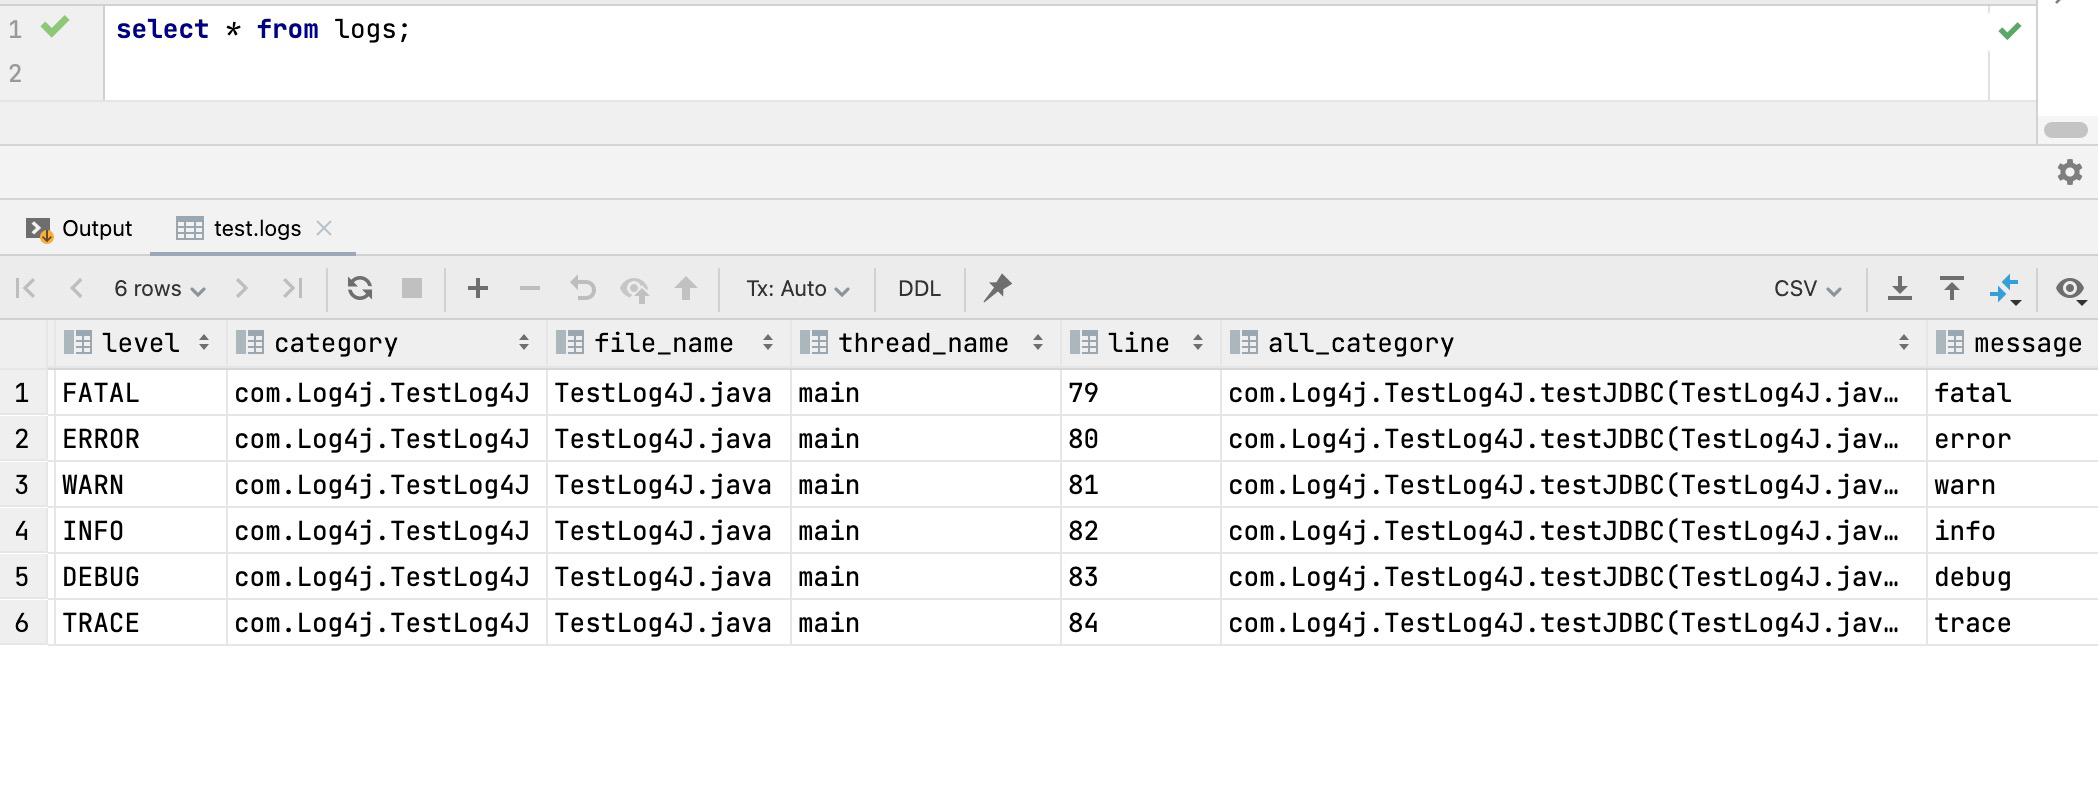Toggle the view options eye icon
The height and width of the screenshot is (804, 2098).
click(2070, 289)
